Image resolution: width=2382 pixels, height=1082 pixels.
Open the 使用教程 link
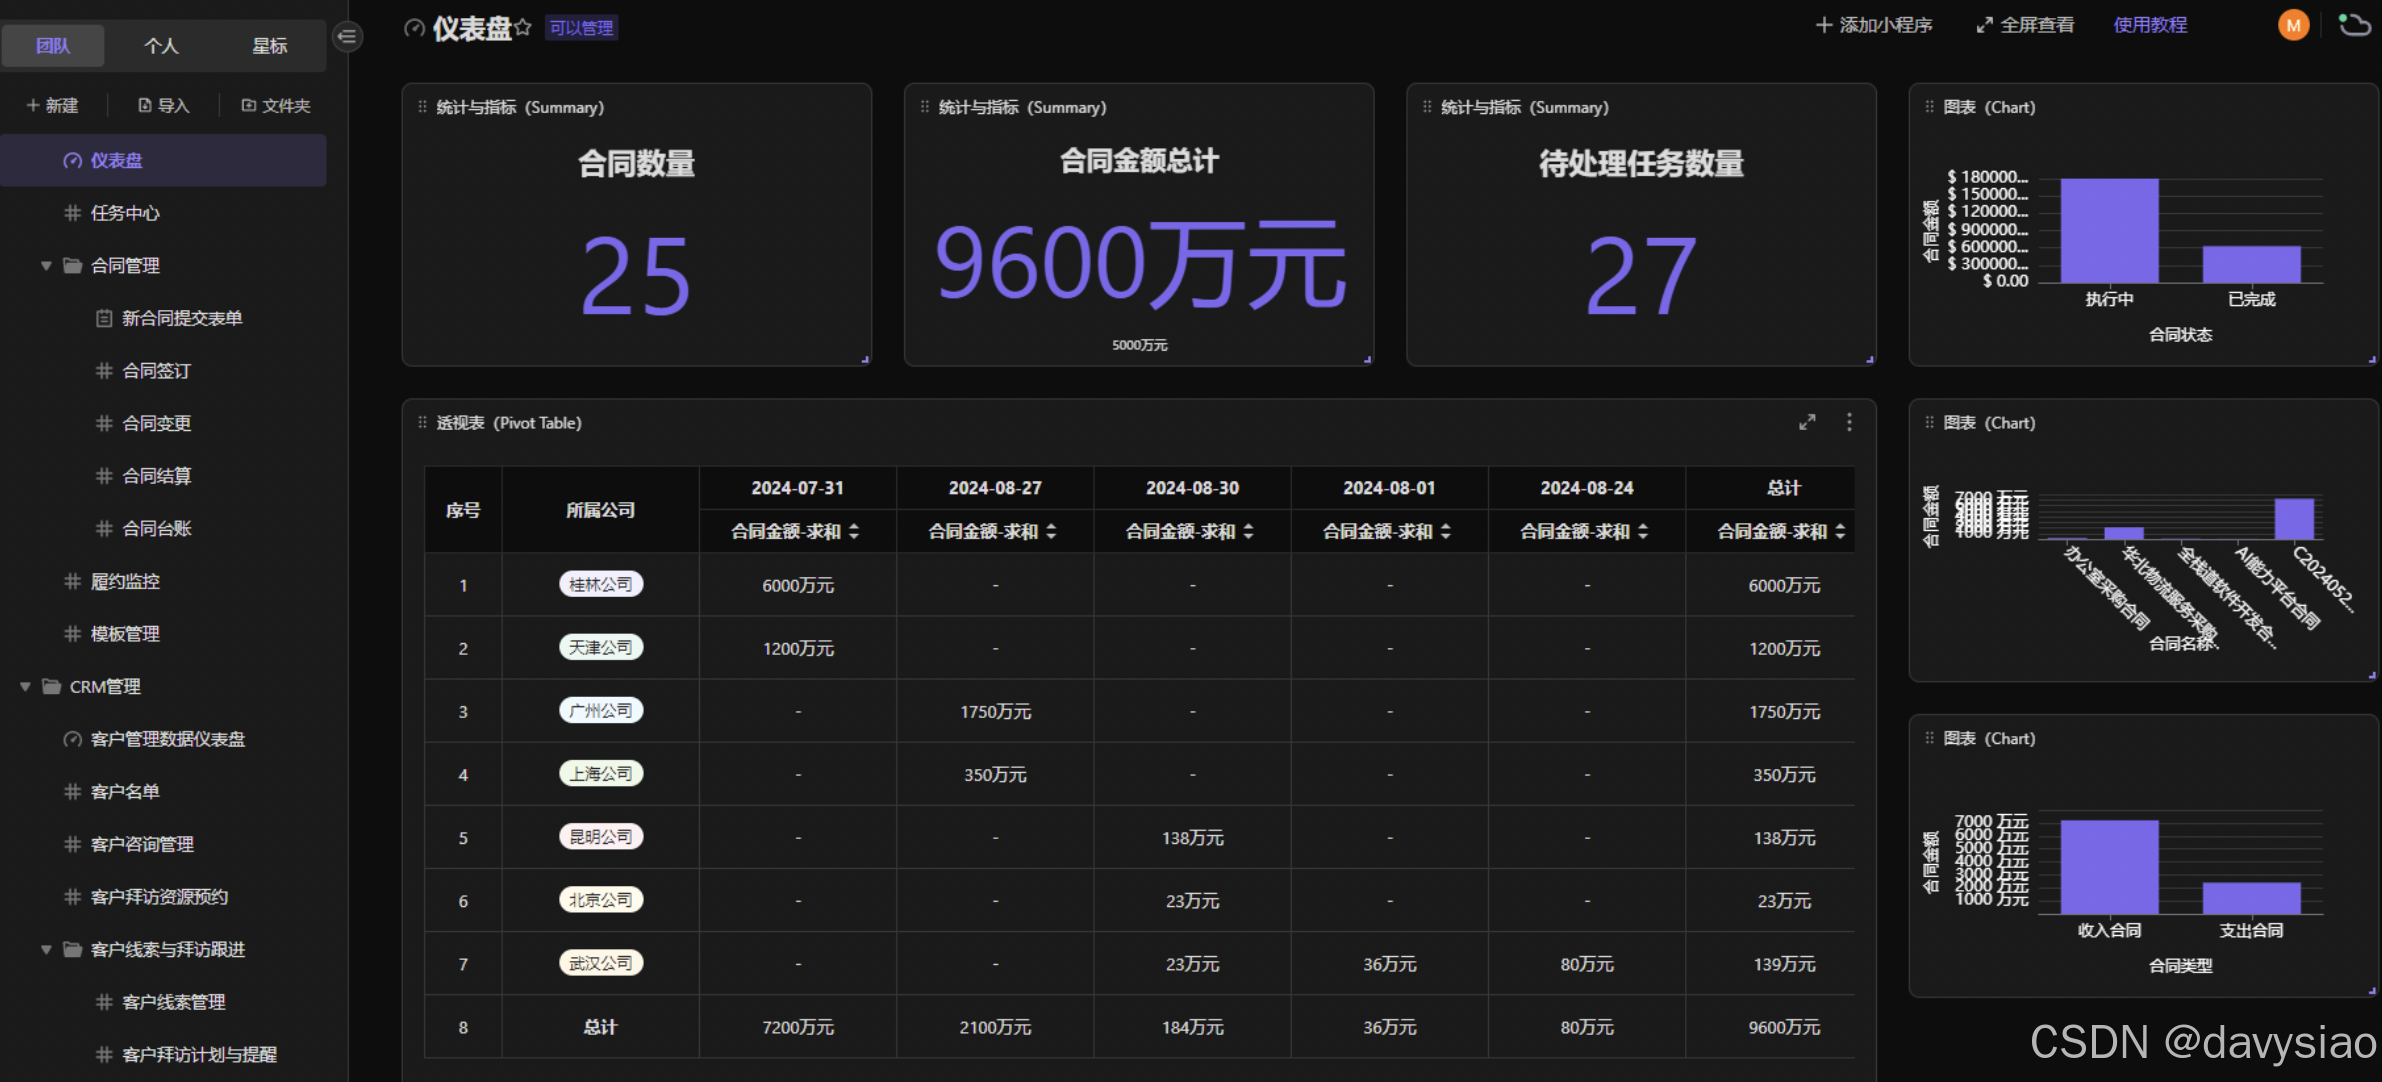[x=2150, y=25]
